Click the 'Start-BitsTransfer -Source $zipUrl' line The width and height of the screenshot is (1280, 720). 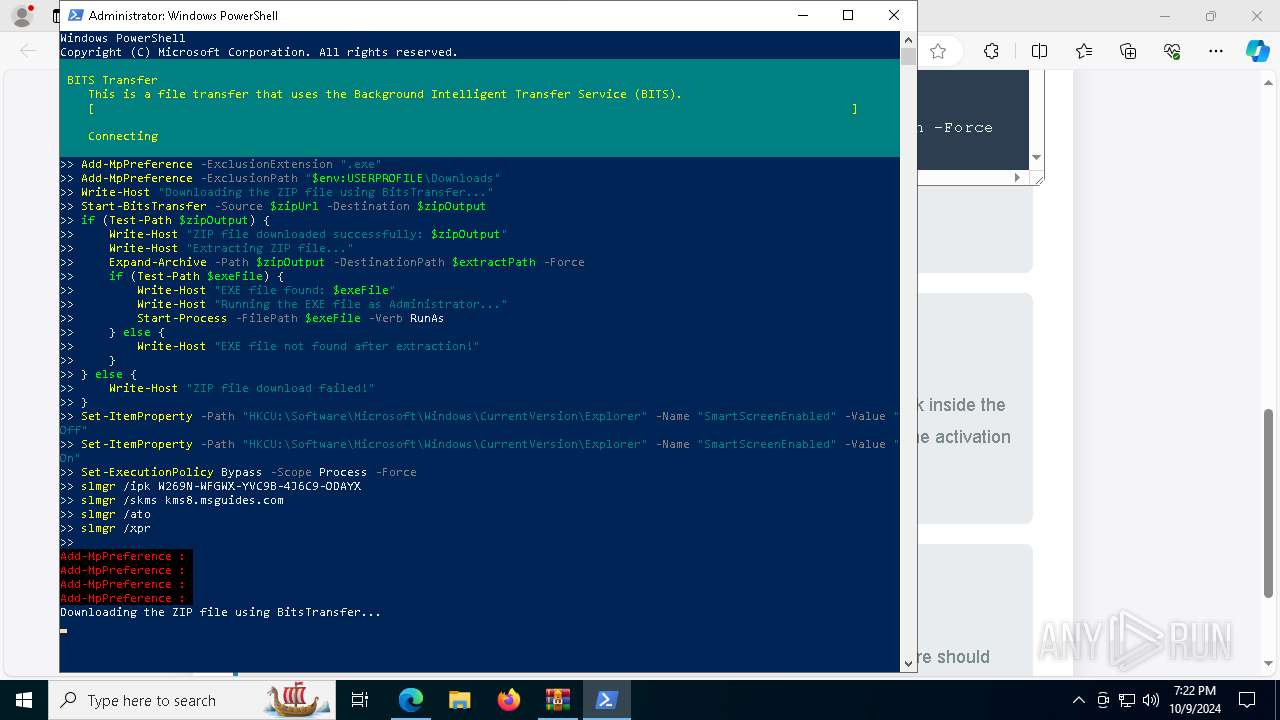[283, 206]
